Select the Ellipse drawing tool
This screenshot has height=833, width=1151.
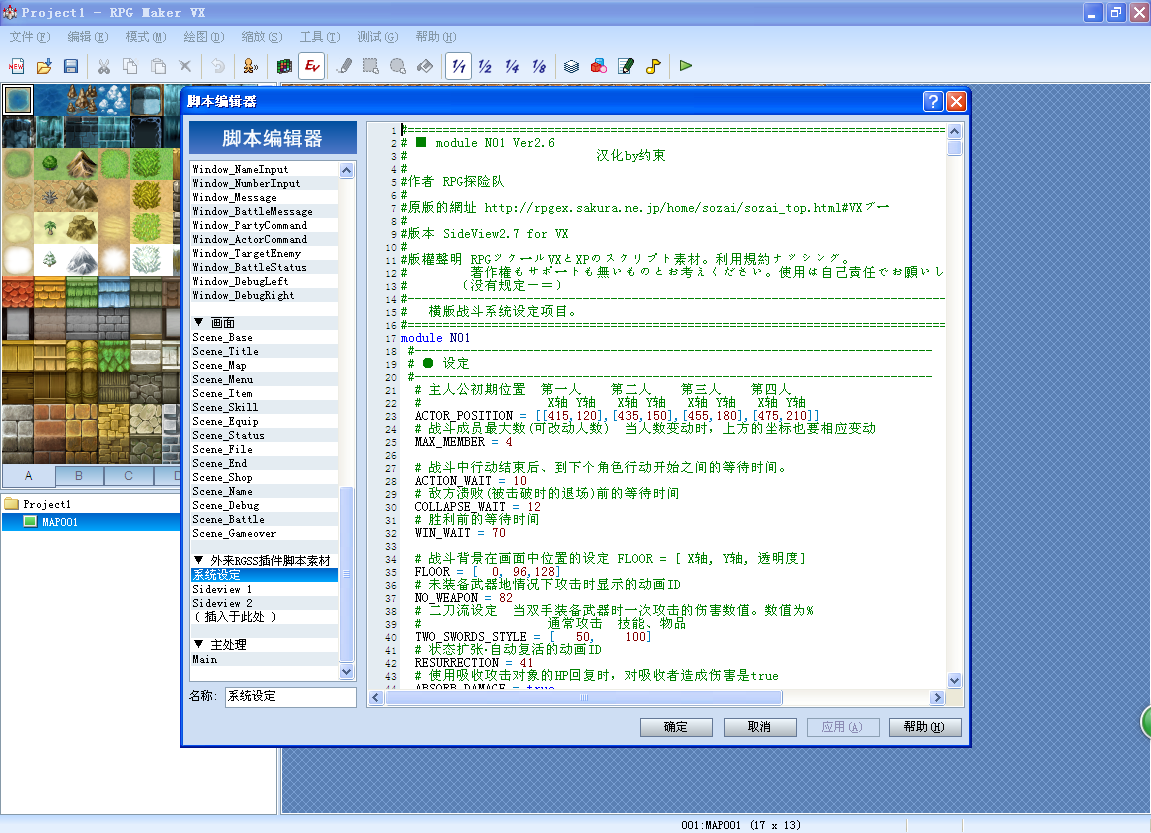[398, 66]
